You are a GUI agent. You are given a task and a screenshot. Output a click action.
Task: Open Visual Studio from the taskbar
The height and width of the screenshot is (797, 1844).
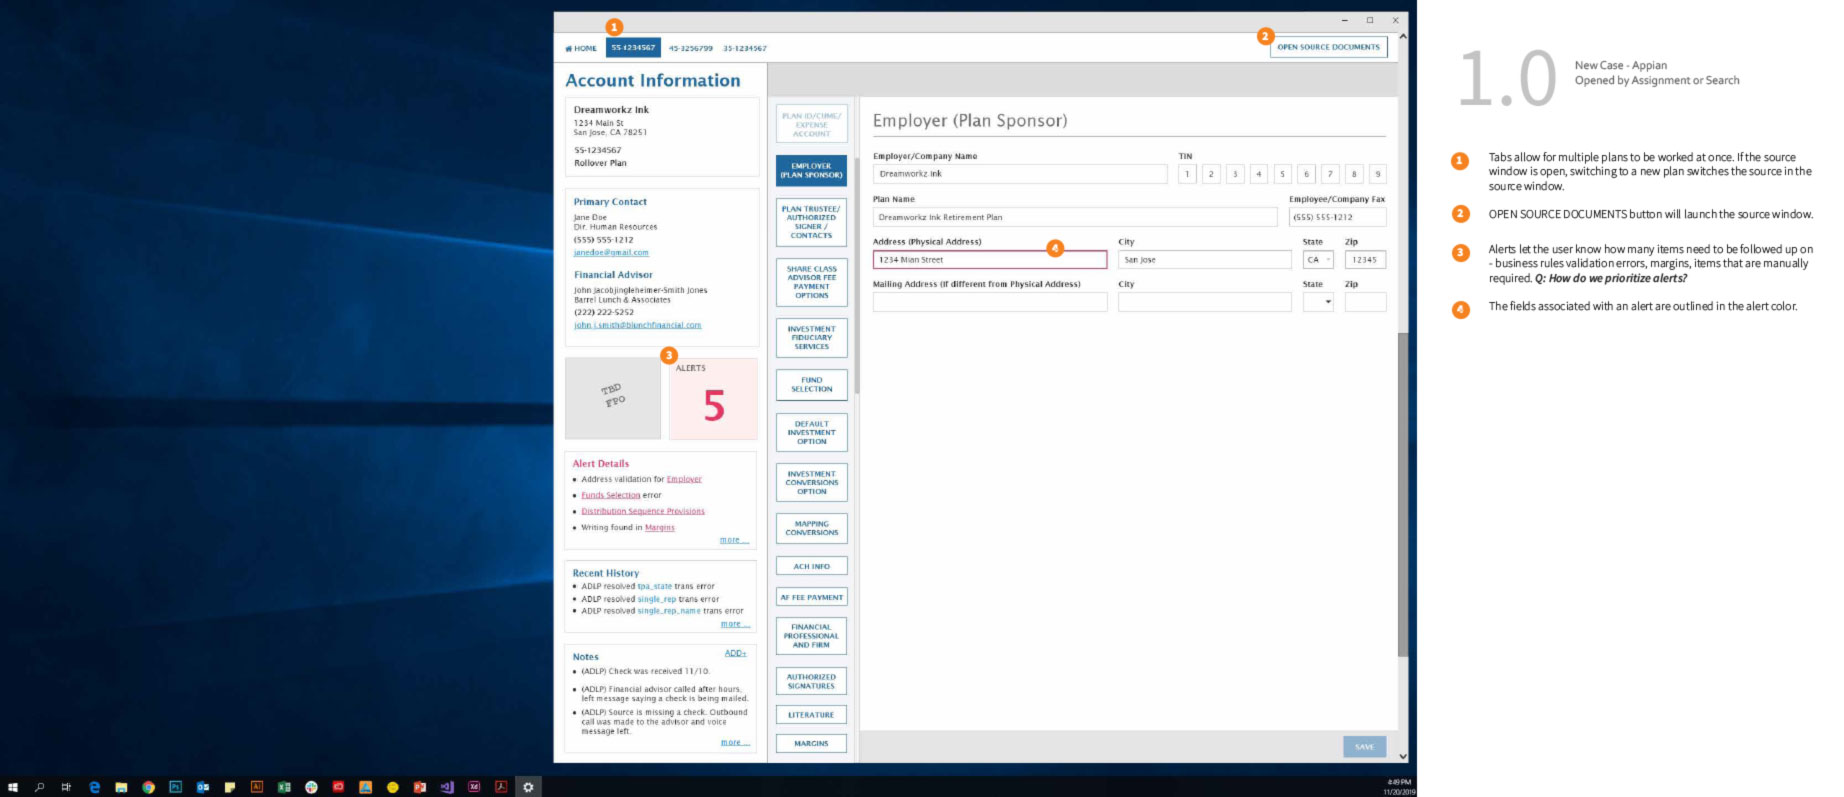click(447, 787)
